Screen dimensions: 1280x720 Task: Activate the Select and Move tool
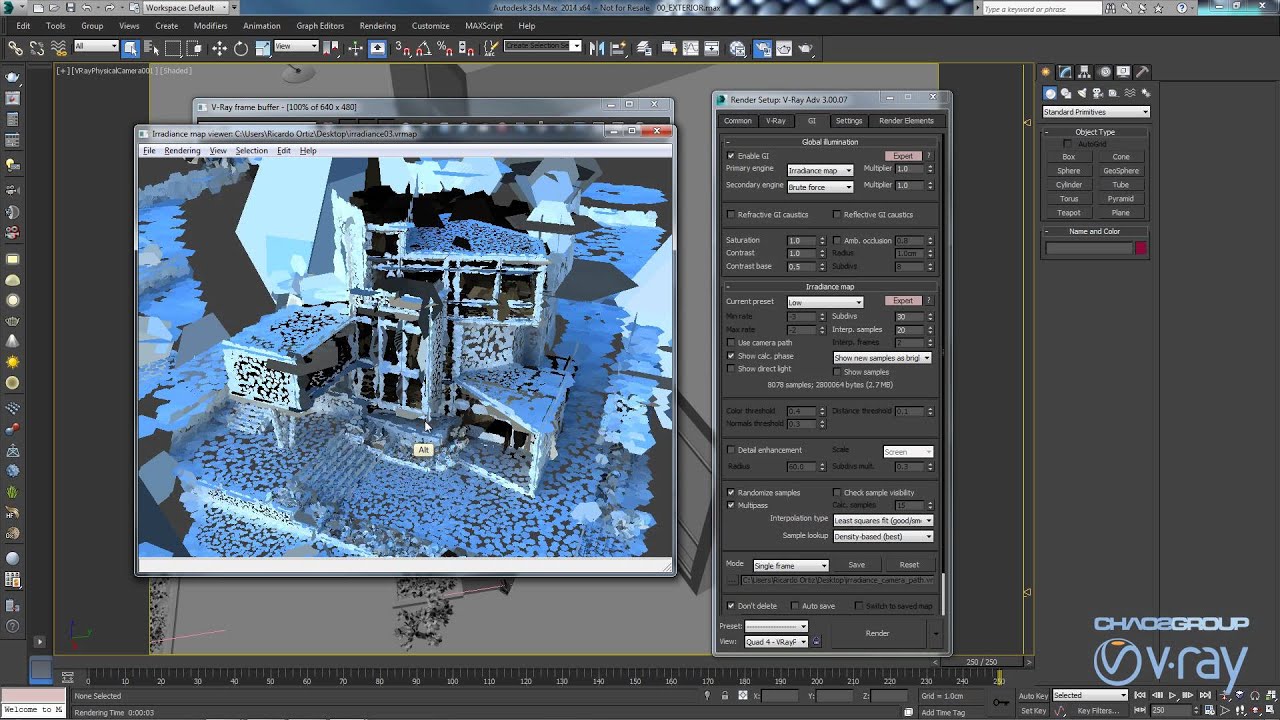(219, 47)
